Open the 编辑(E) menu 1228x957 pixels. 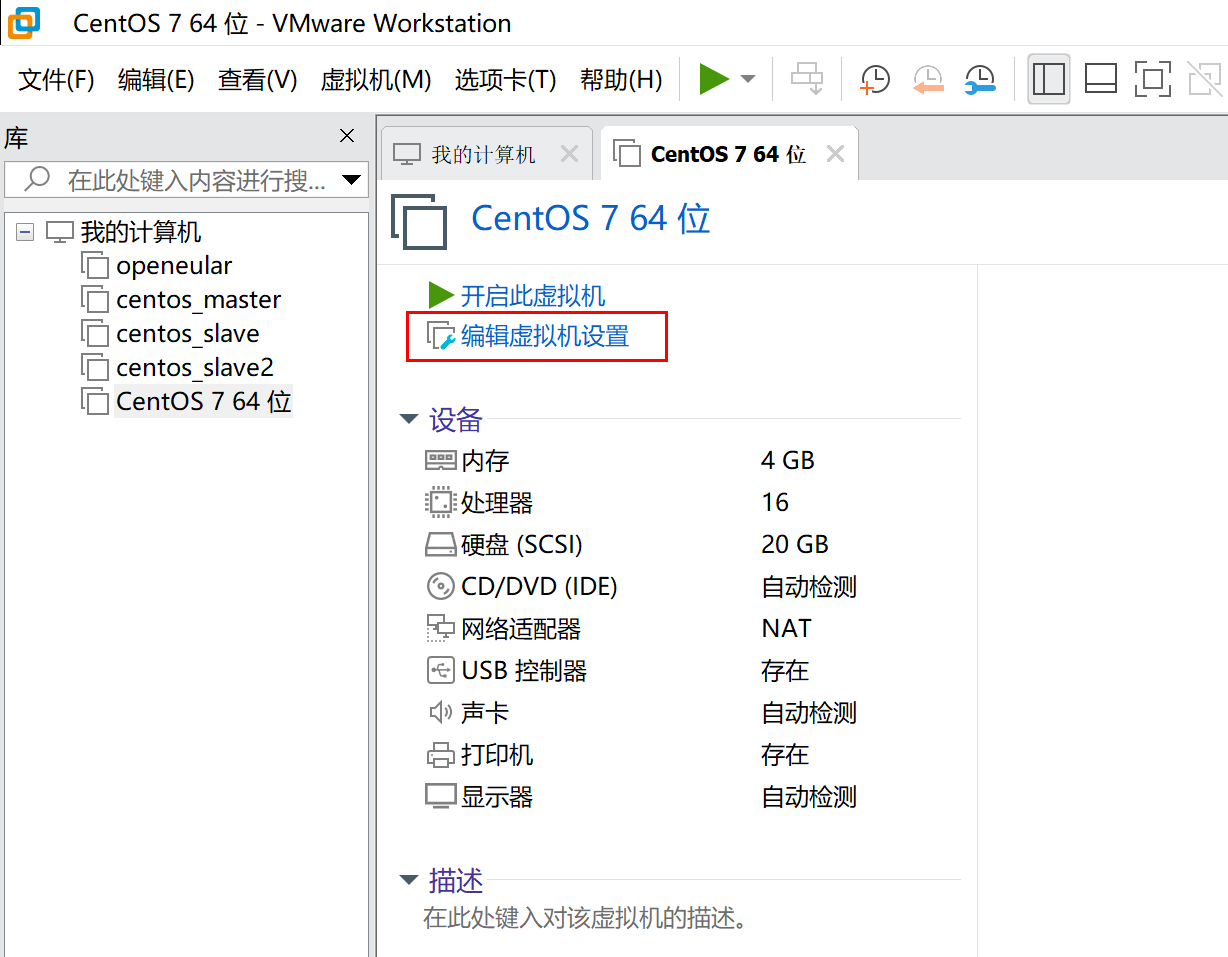click(x=156, y=80)
